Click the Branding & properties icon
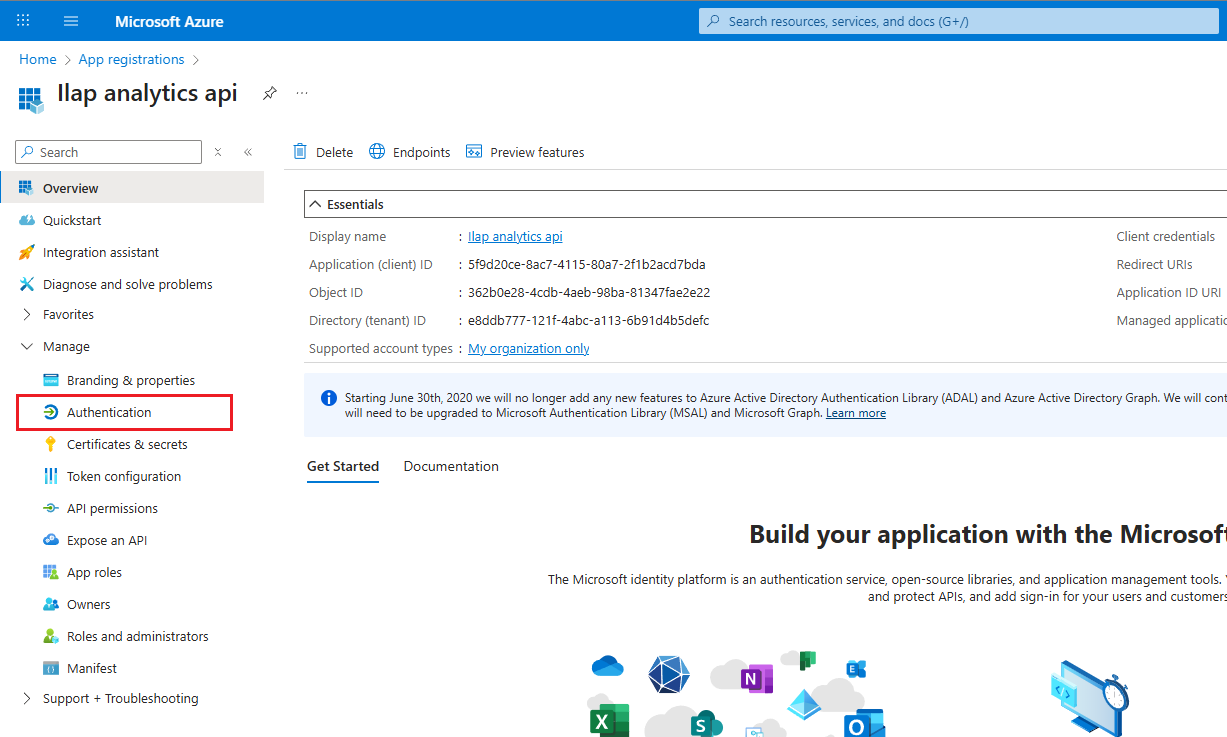This screenshot has height=737, width=1227. (50, 380)
